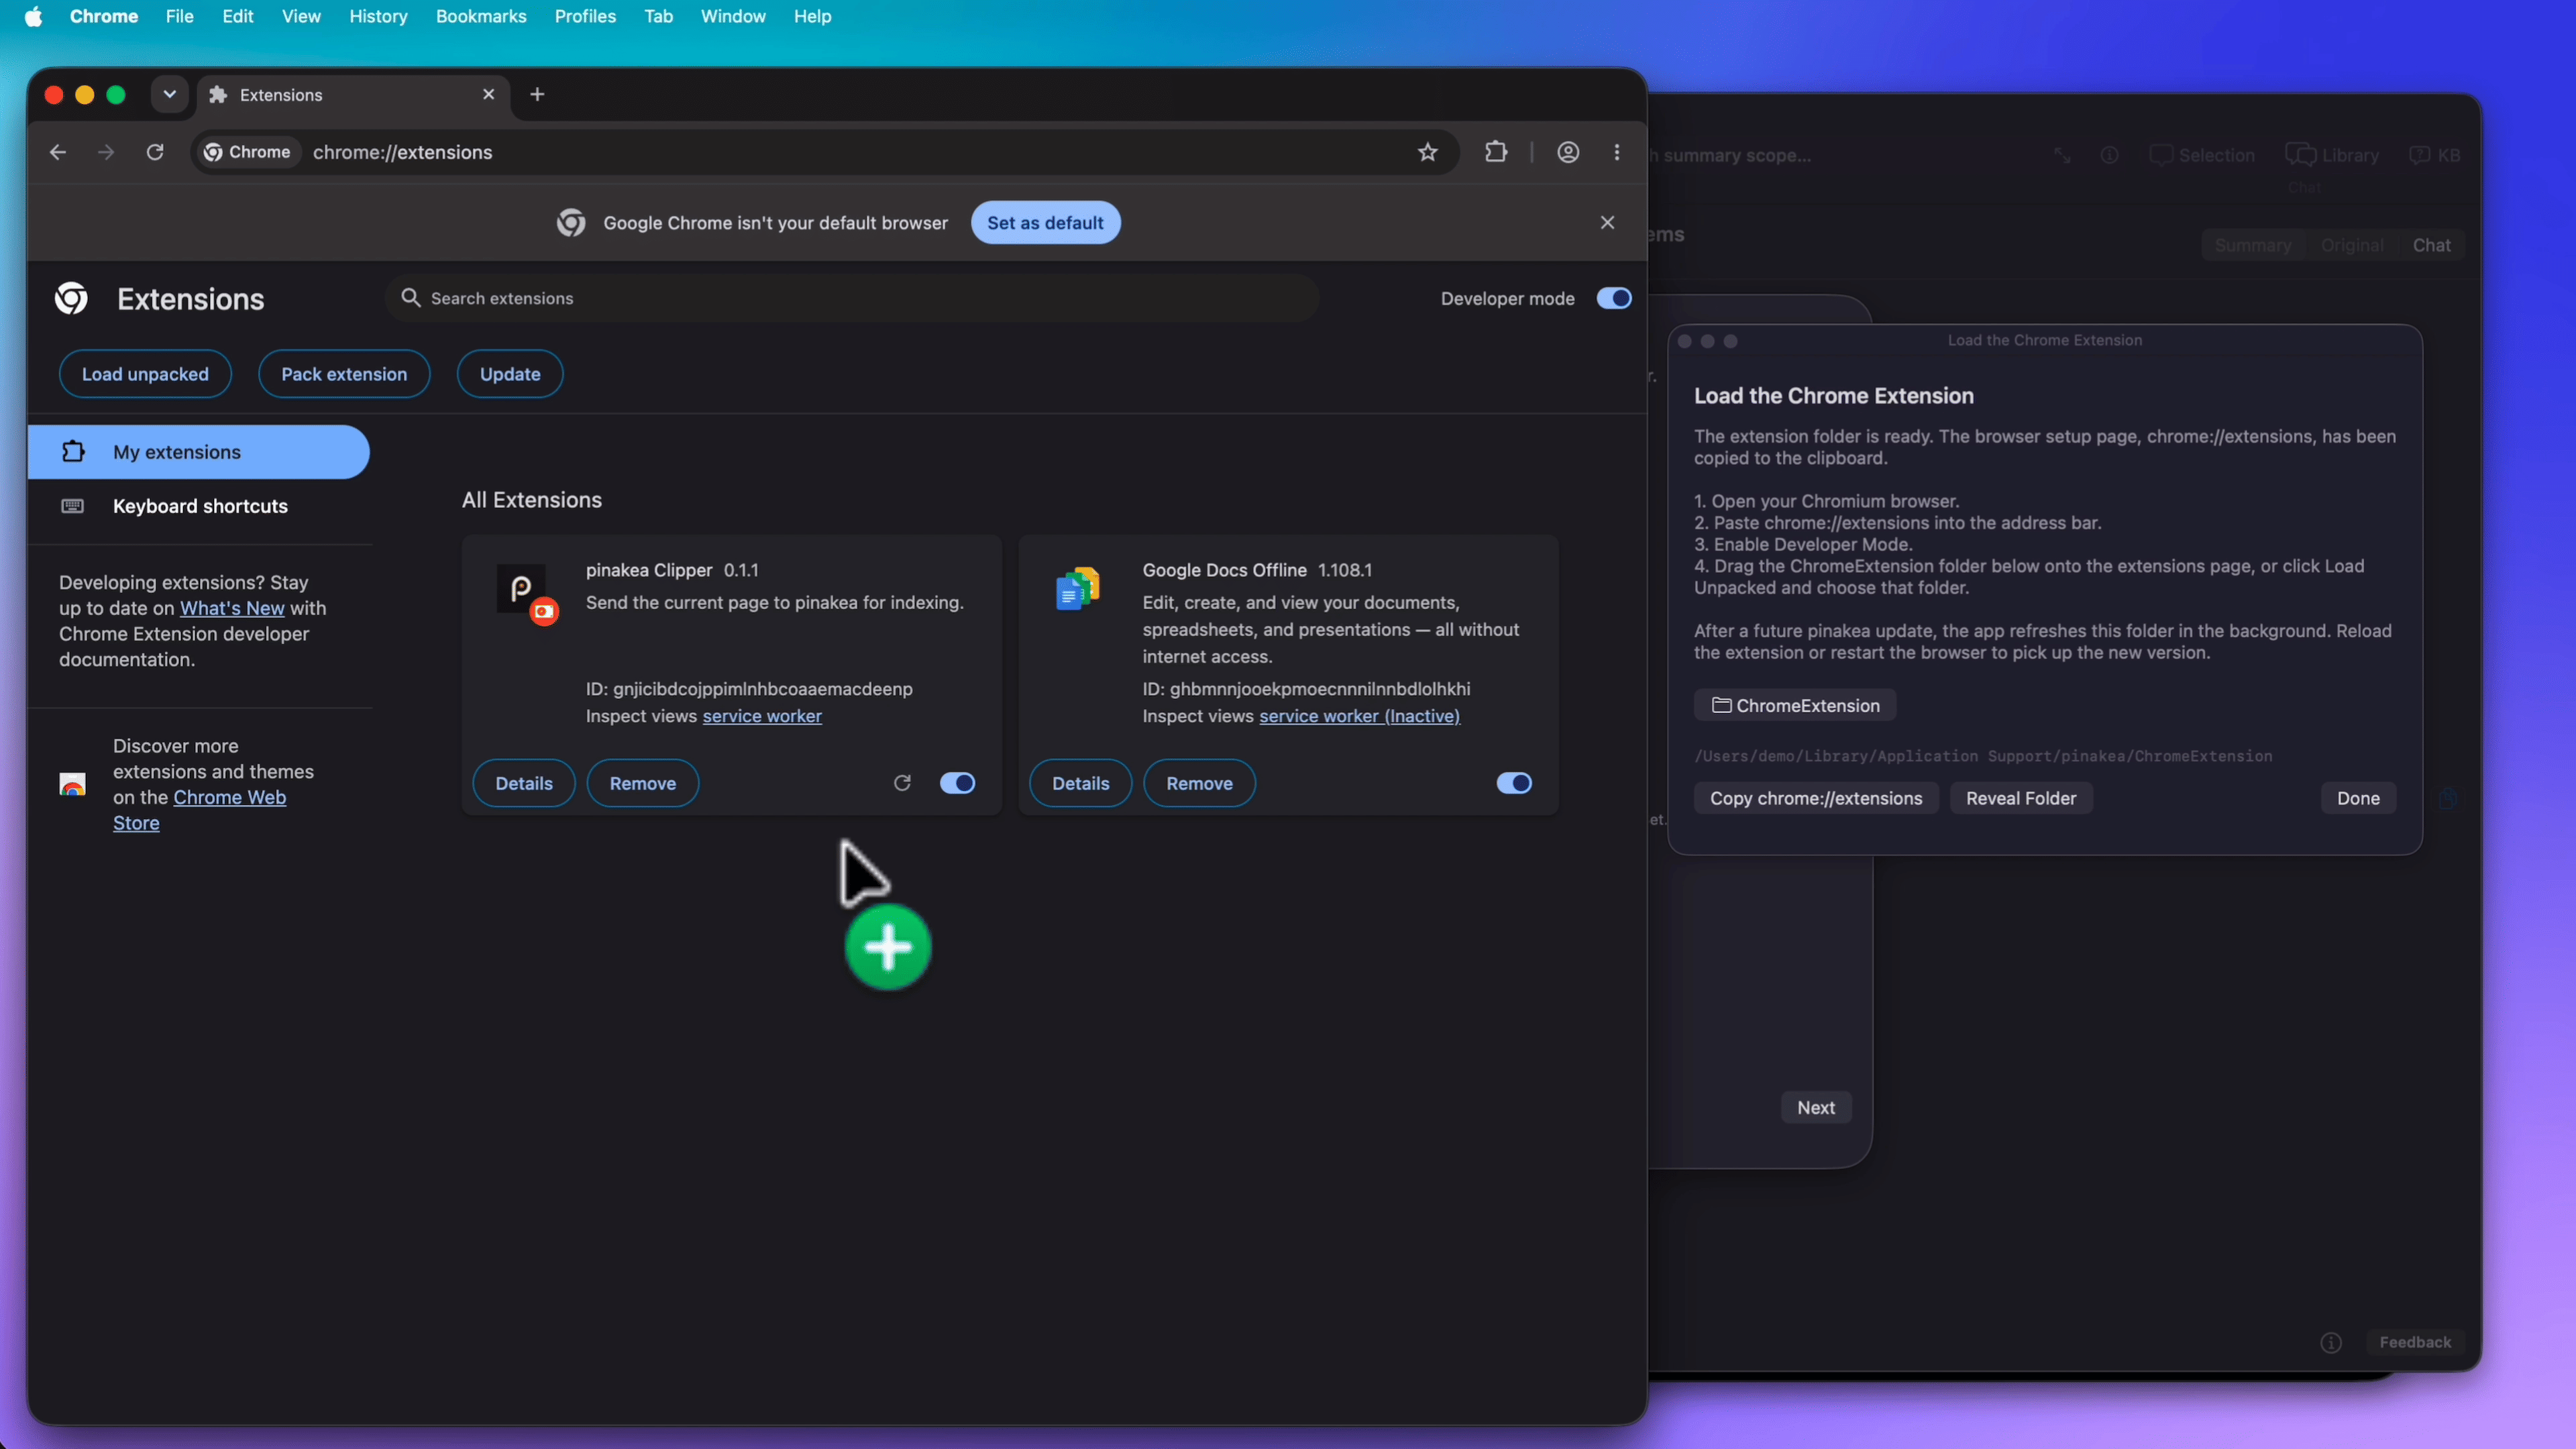Click Next in the pinakea window
Image resolution: width=2576 pixels, height=1449 pixels.
(x=1816, y=1107)
